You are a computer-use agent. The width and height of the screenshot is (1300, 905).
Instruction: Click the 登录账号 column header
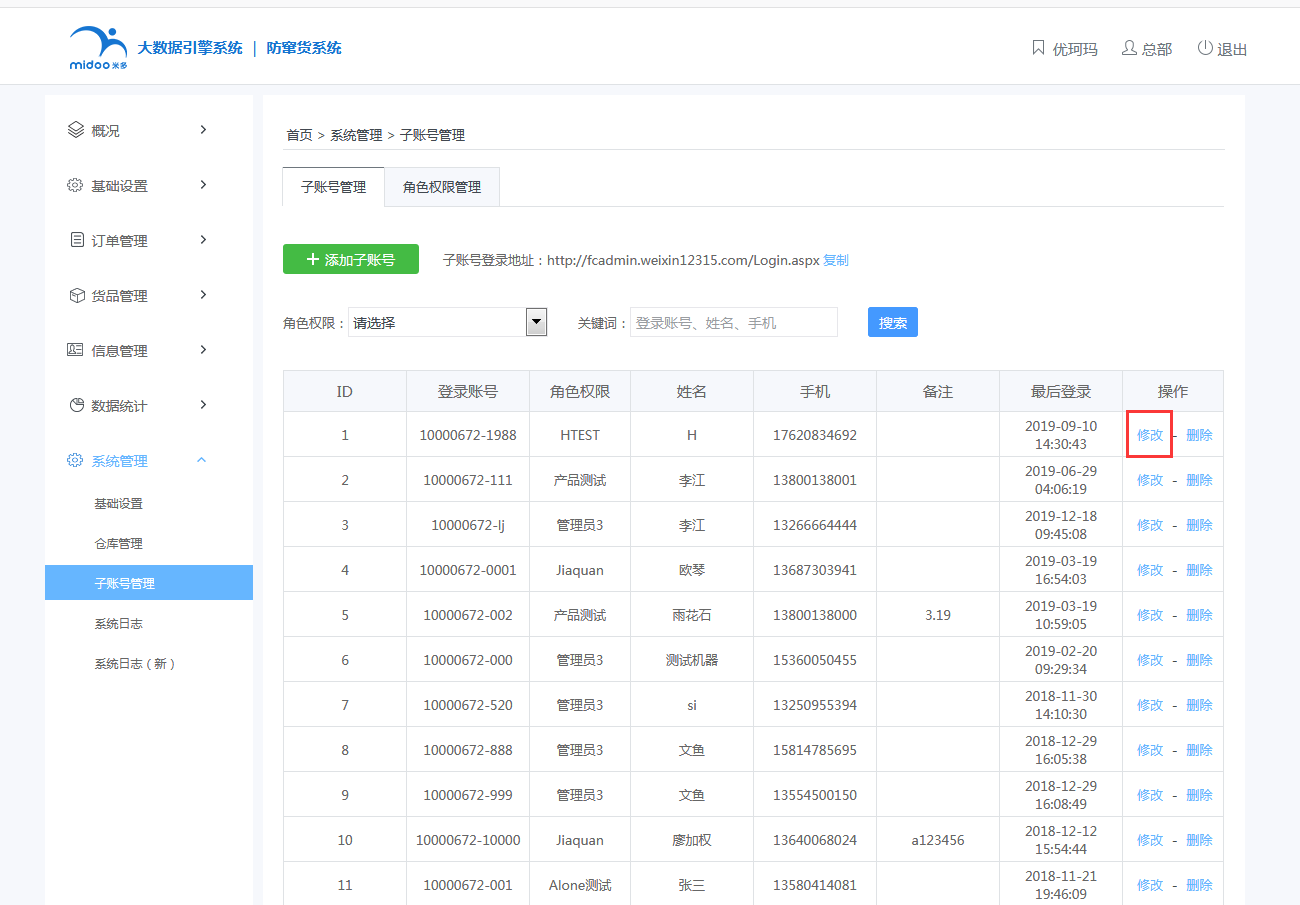click(468, 391)
